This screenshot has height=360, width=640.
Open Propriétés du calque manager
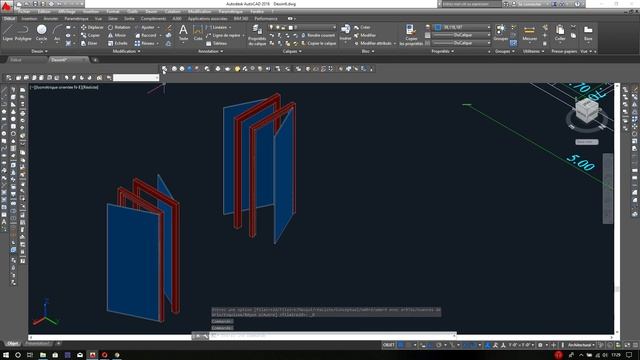[x=257, y=35]
